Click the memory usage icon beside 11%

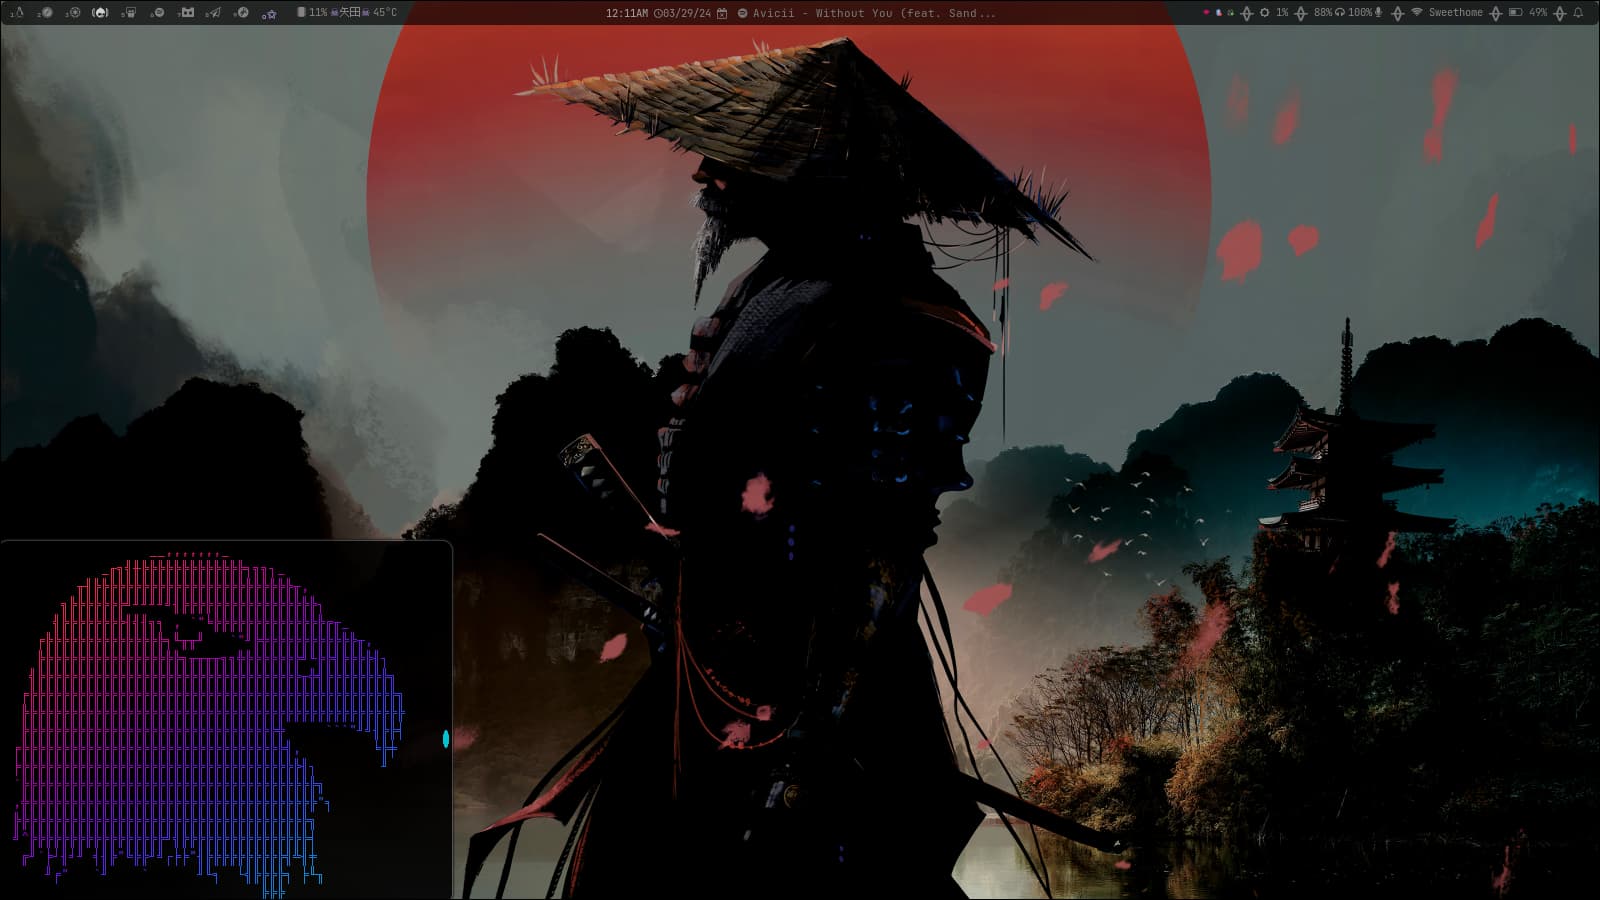click(301, 12)
